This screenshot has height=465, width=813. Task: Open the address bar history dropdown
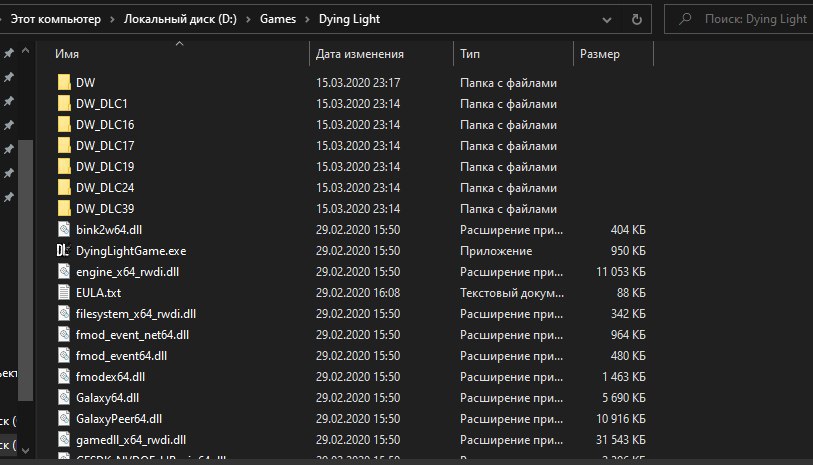tap(607, 20)
